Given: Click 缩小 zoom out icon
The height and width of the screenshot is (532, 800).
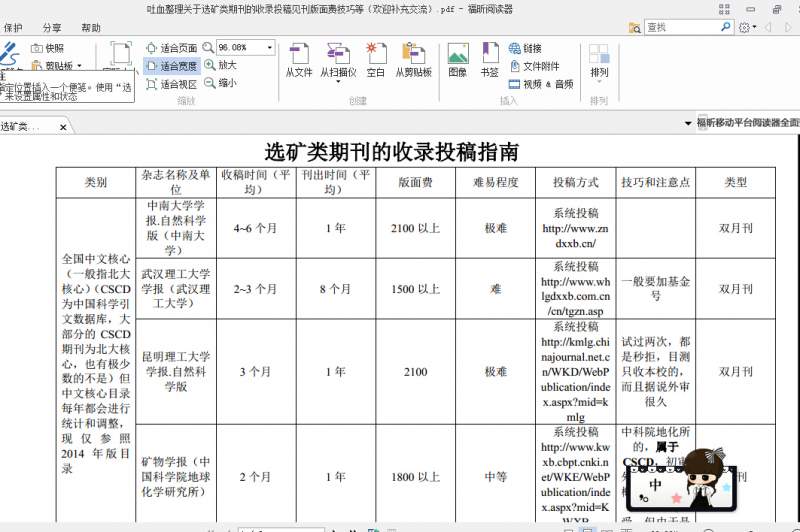Looking at the screenshot, I should coord(210,83).
